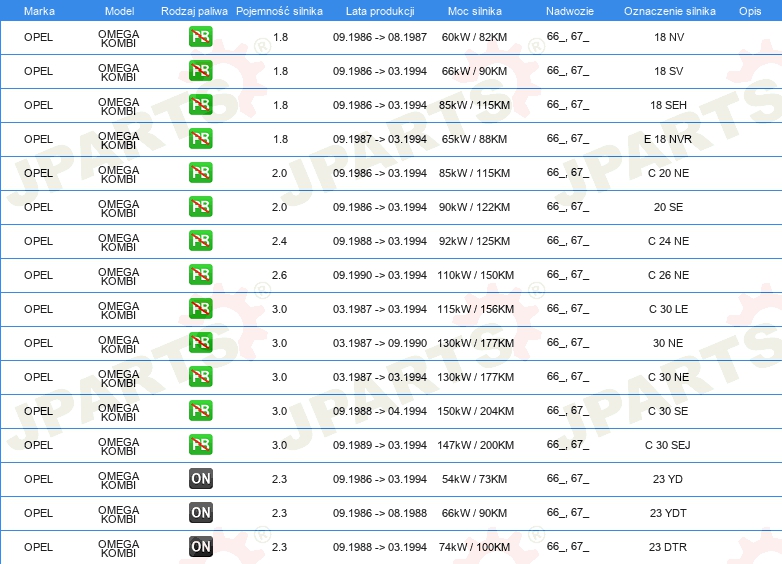Click the petrol icon in the C 24 NE row
The height and width of the screenshot is (564, 782).
[200, 241]
